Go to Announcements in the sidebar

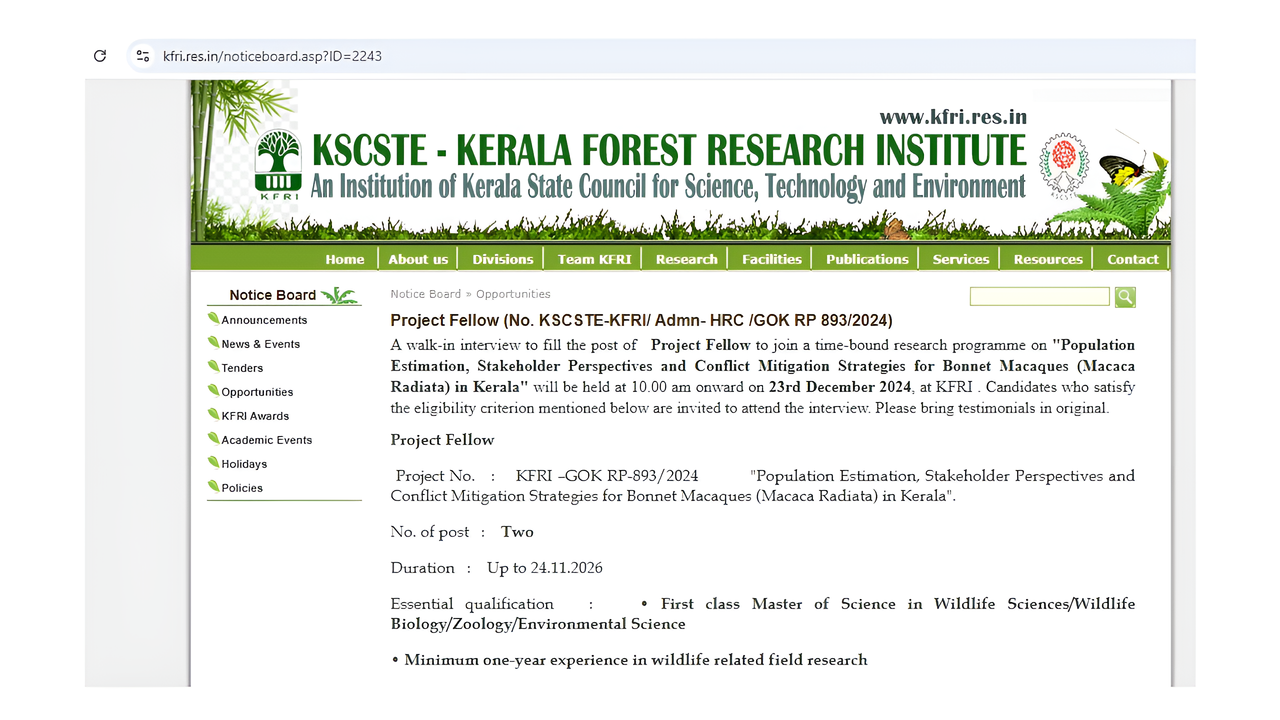pos(264,320)
